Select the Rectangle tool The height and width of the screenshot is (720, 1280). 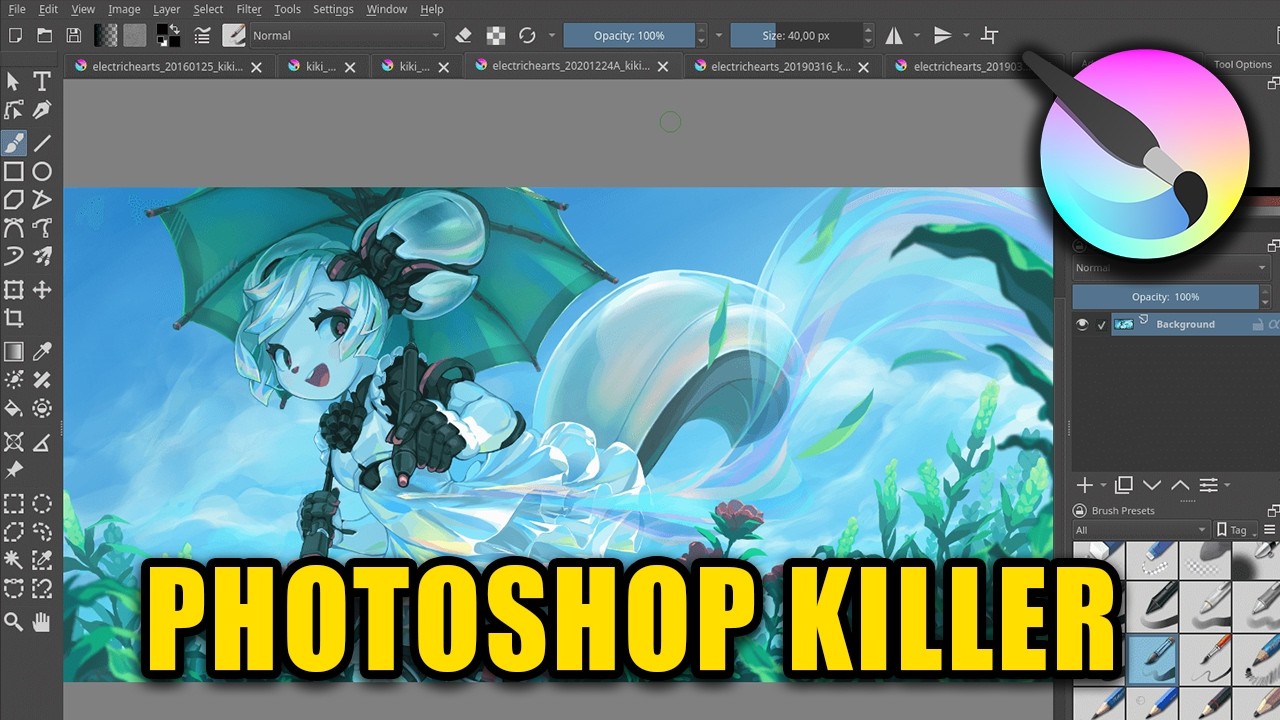pos(14,172)
